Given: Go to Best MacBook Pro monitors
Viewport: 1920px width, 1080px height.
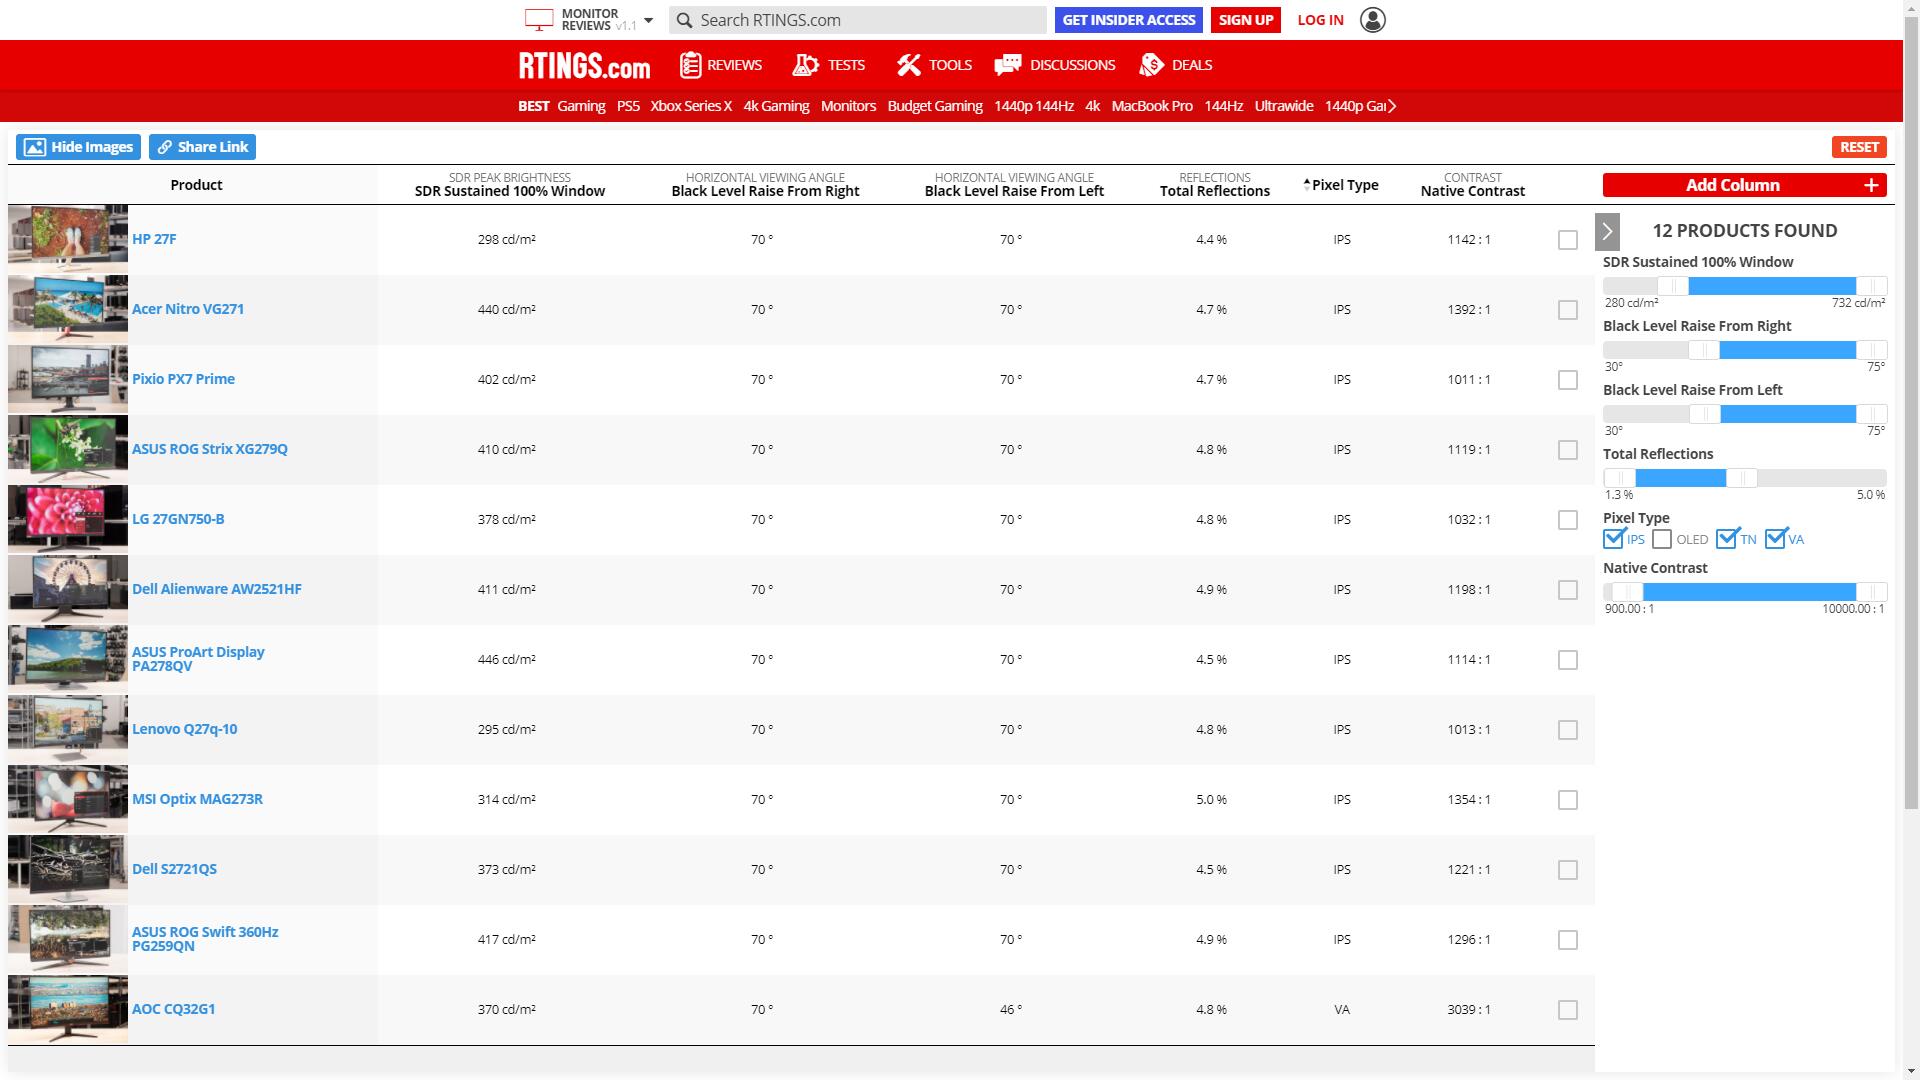Looking at the screenshot, I should click(1152, 106).
